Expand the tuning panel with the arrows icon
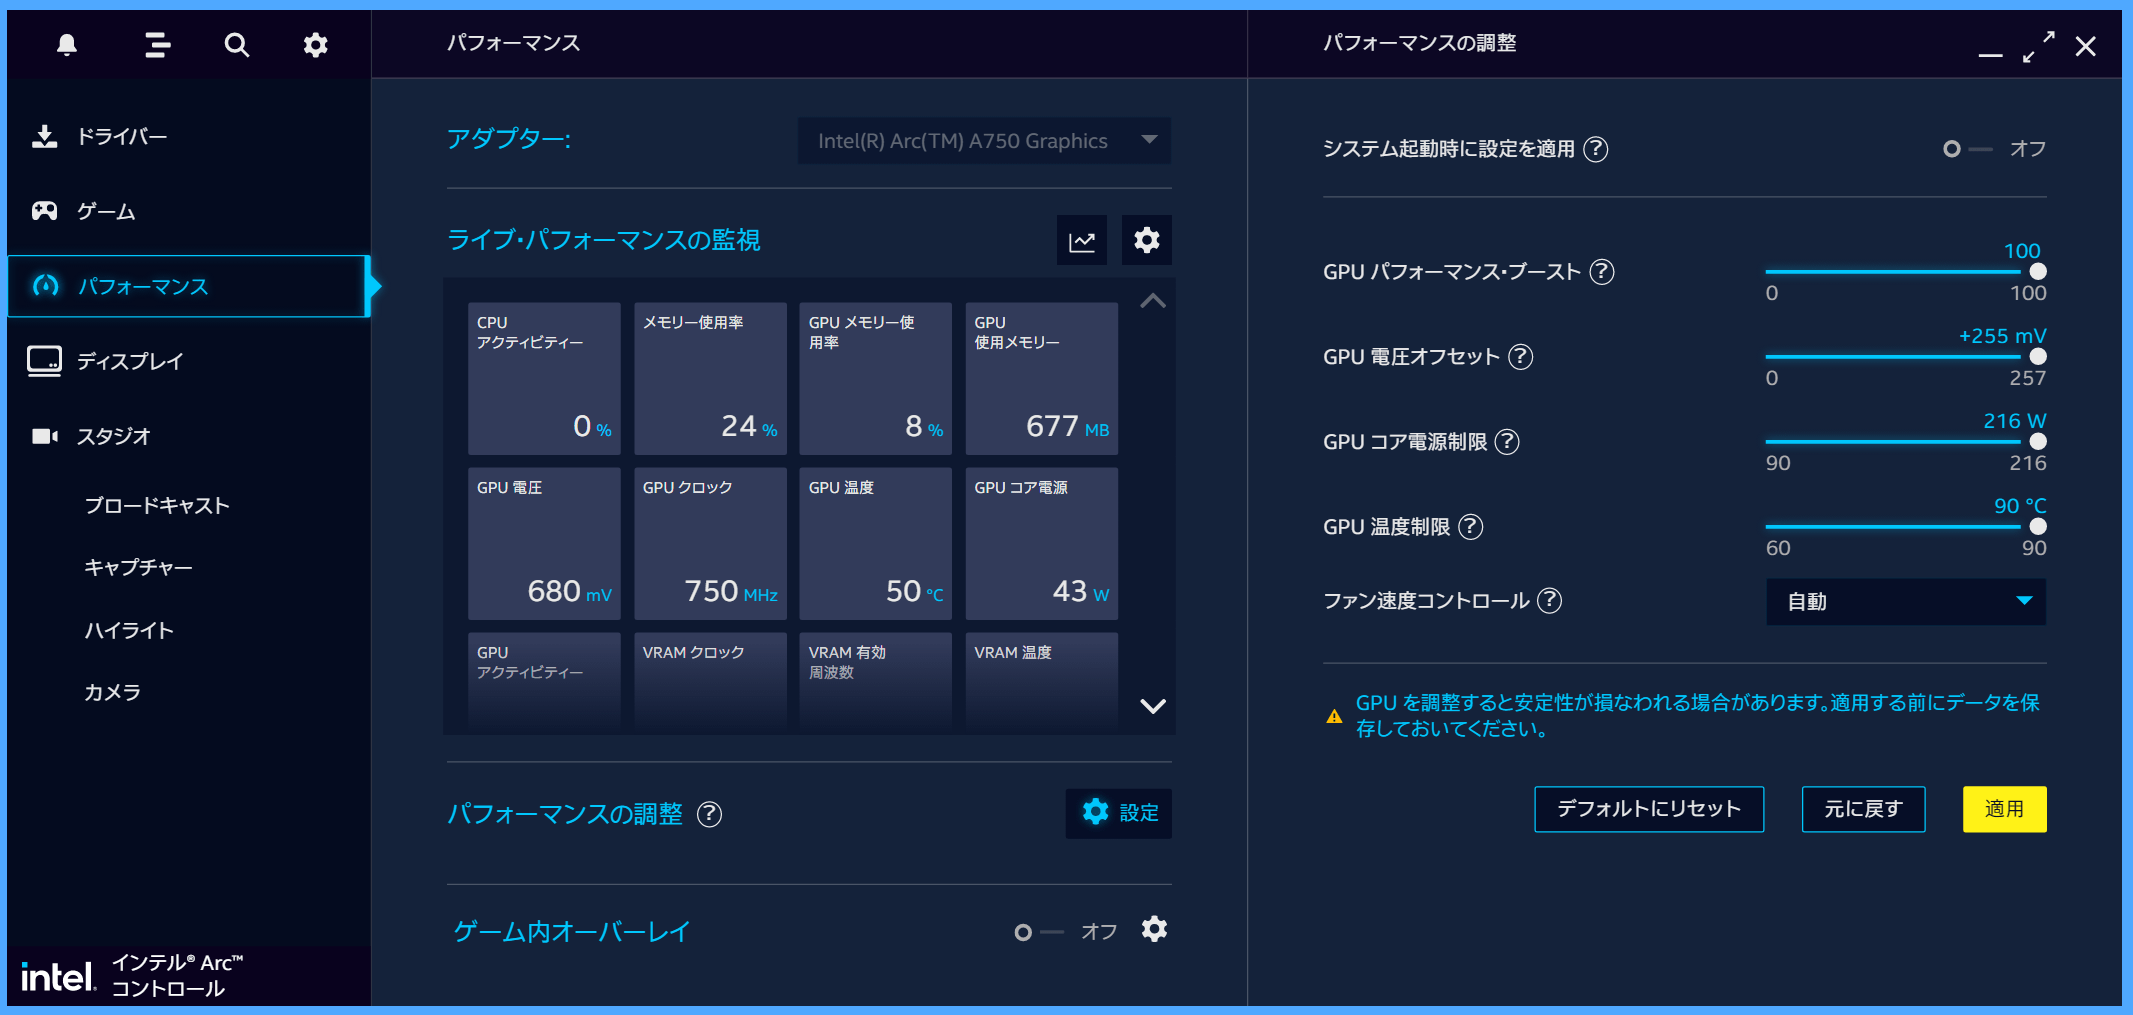The height and width of the screenshot is (1015, 2133). (2038, 46)
